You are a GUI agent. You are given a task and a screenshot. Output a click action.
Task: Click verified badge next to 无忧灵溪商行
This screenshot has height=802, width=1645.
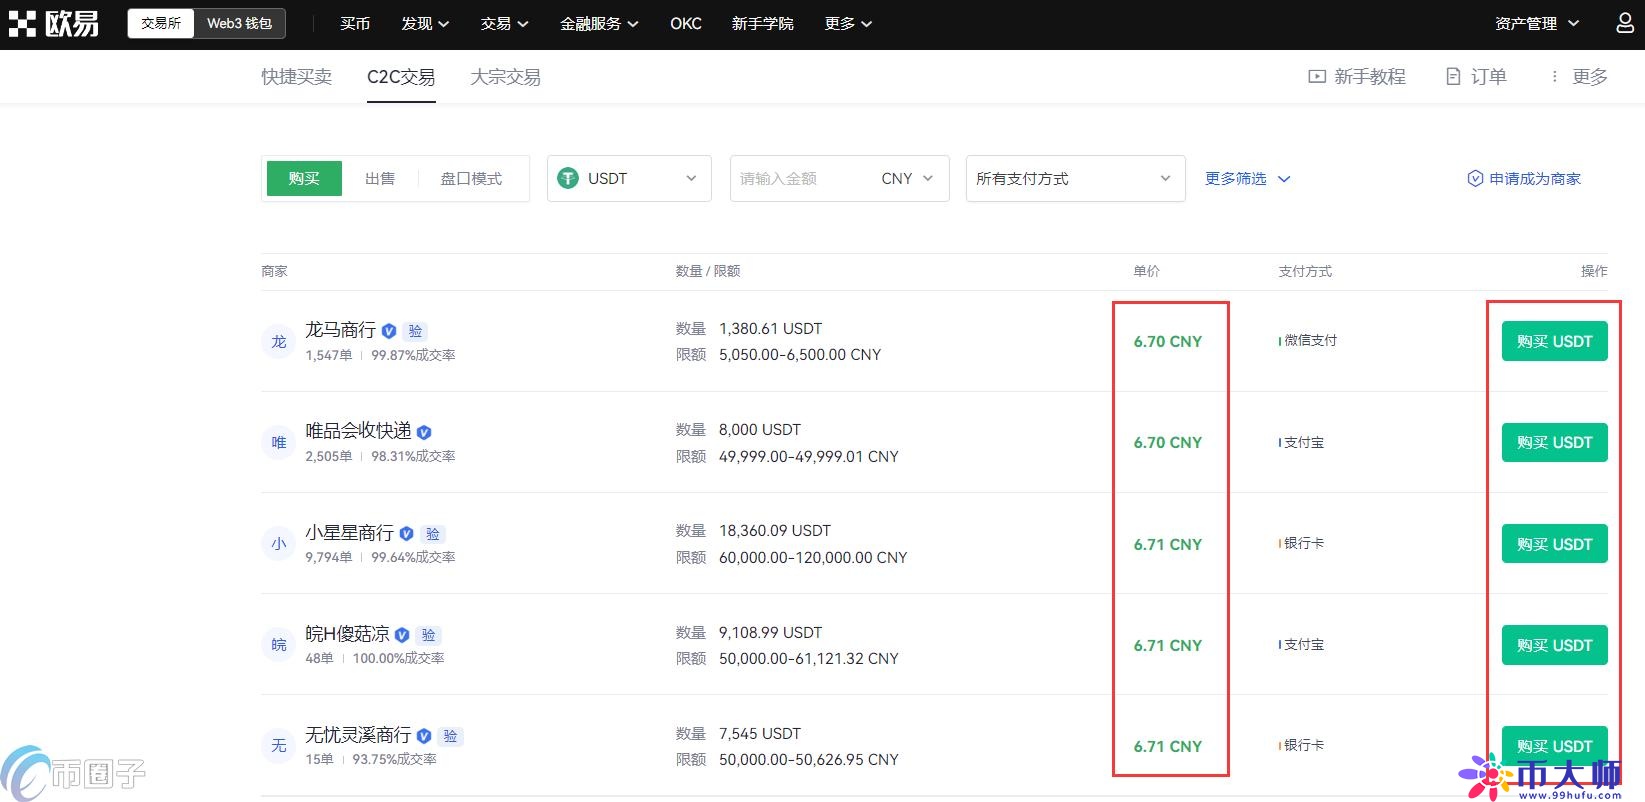pyautogui.click(x=424, y=736)
